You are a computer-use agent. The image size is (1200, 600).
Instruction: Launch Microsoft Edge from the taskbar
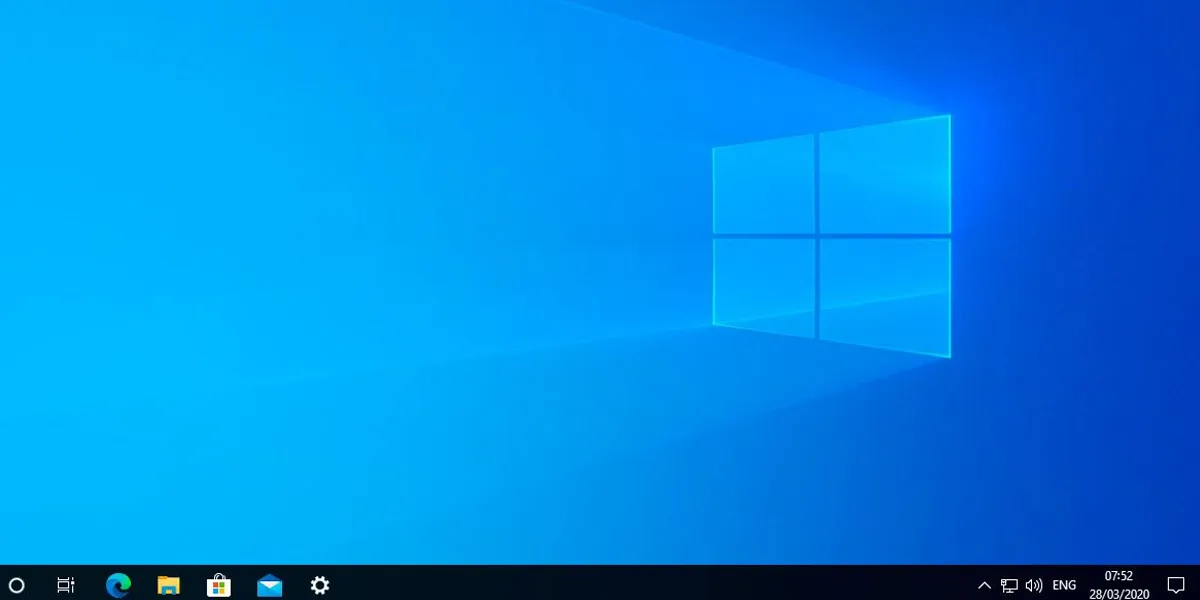(x=118, y=585)
